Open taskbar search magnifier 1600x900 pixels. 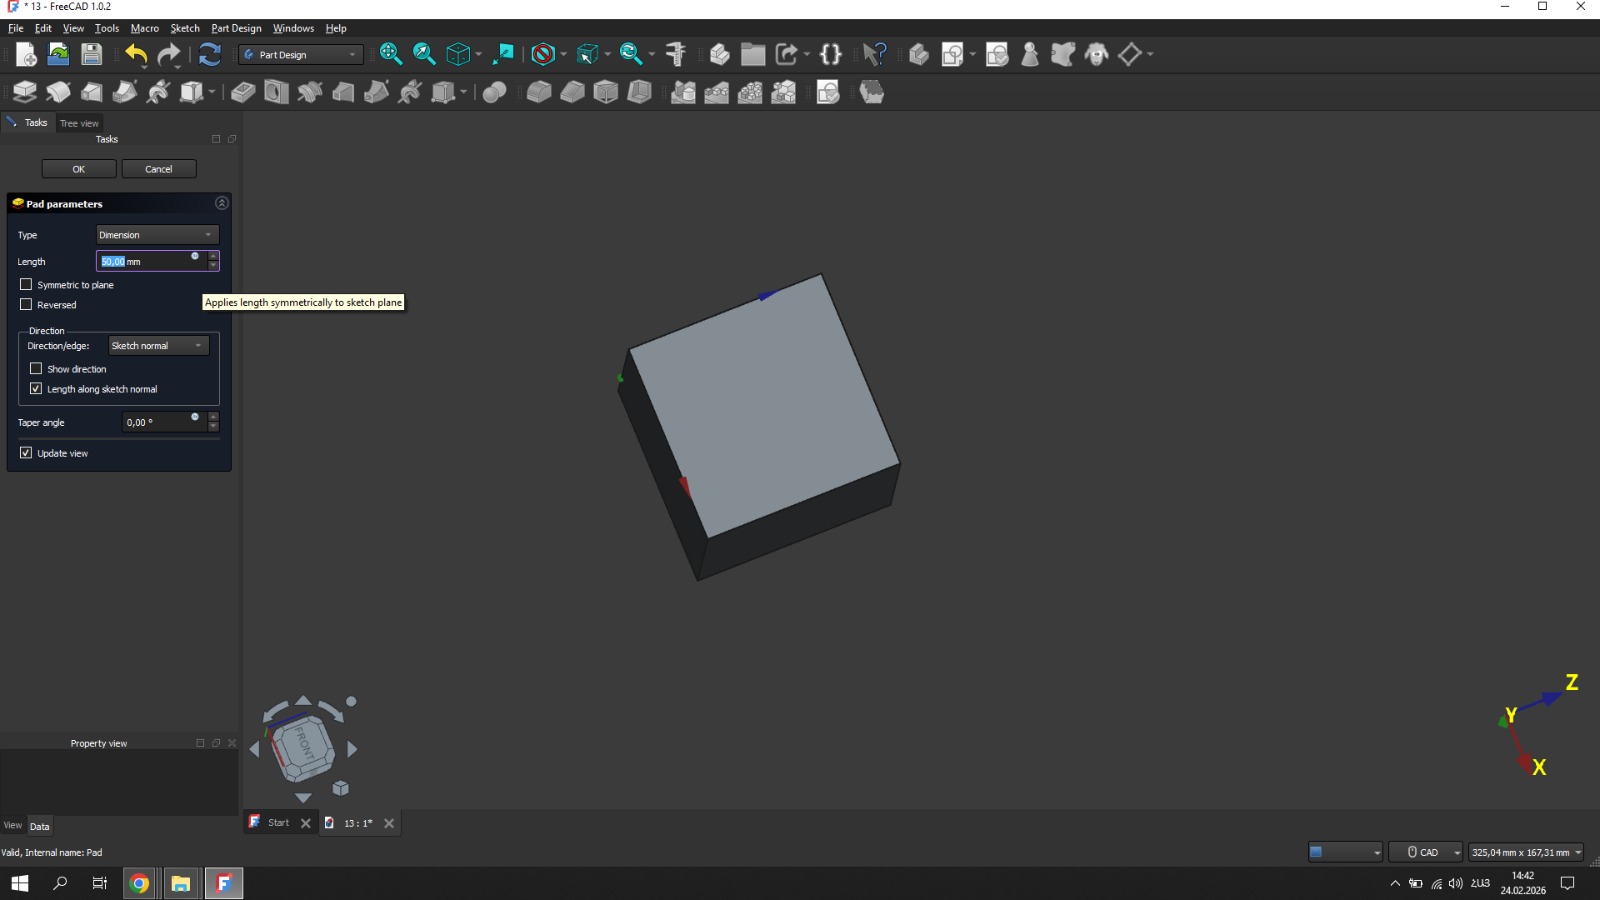click(x=60, y=883)
